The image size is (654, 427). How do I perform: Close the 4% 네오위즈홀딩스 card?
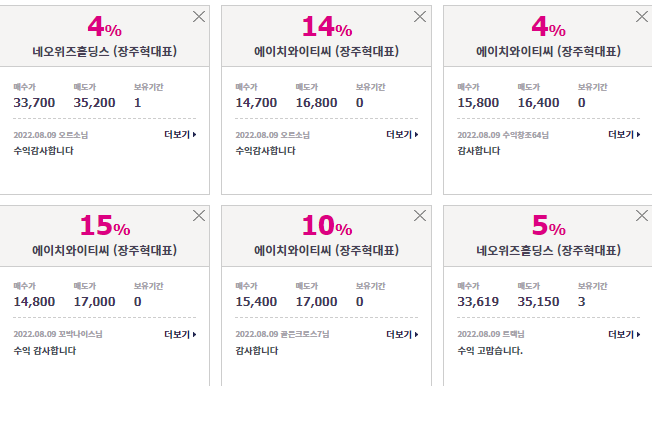tap(199, 17)
